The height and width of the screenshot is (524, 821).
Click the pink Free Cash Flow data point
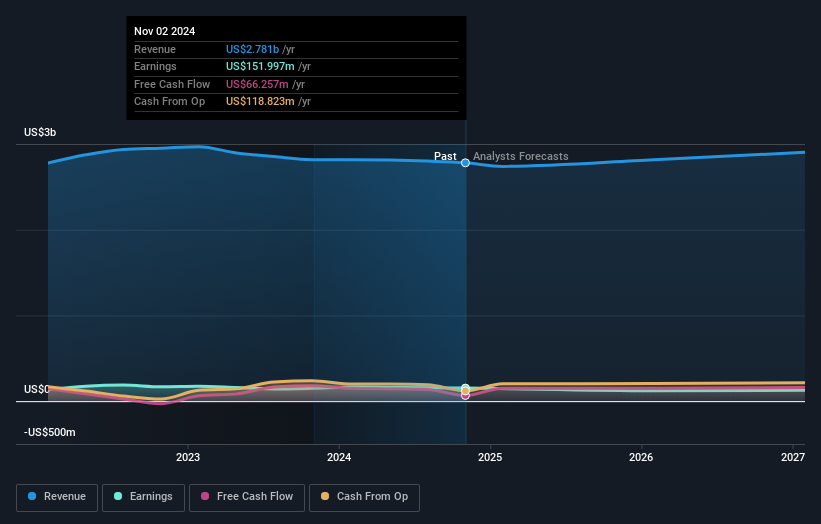pos(465,396)
